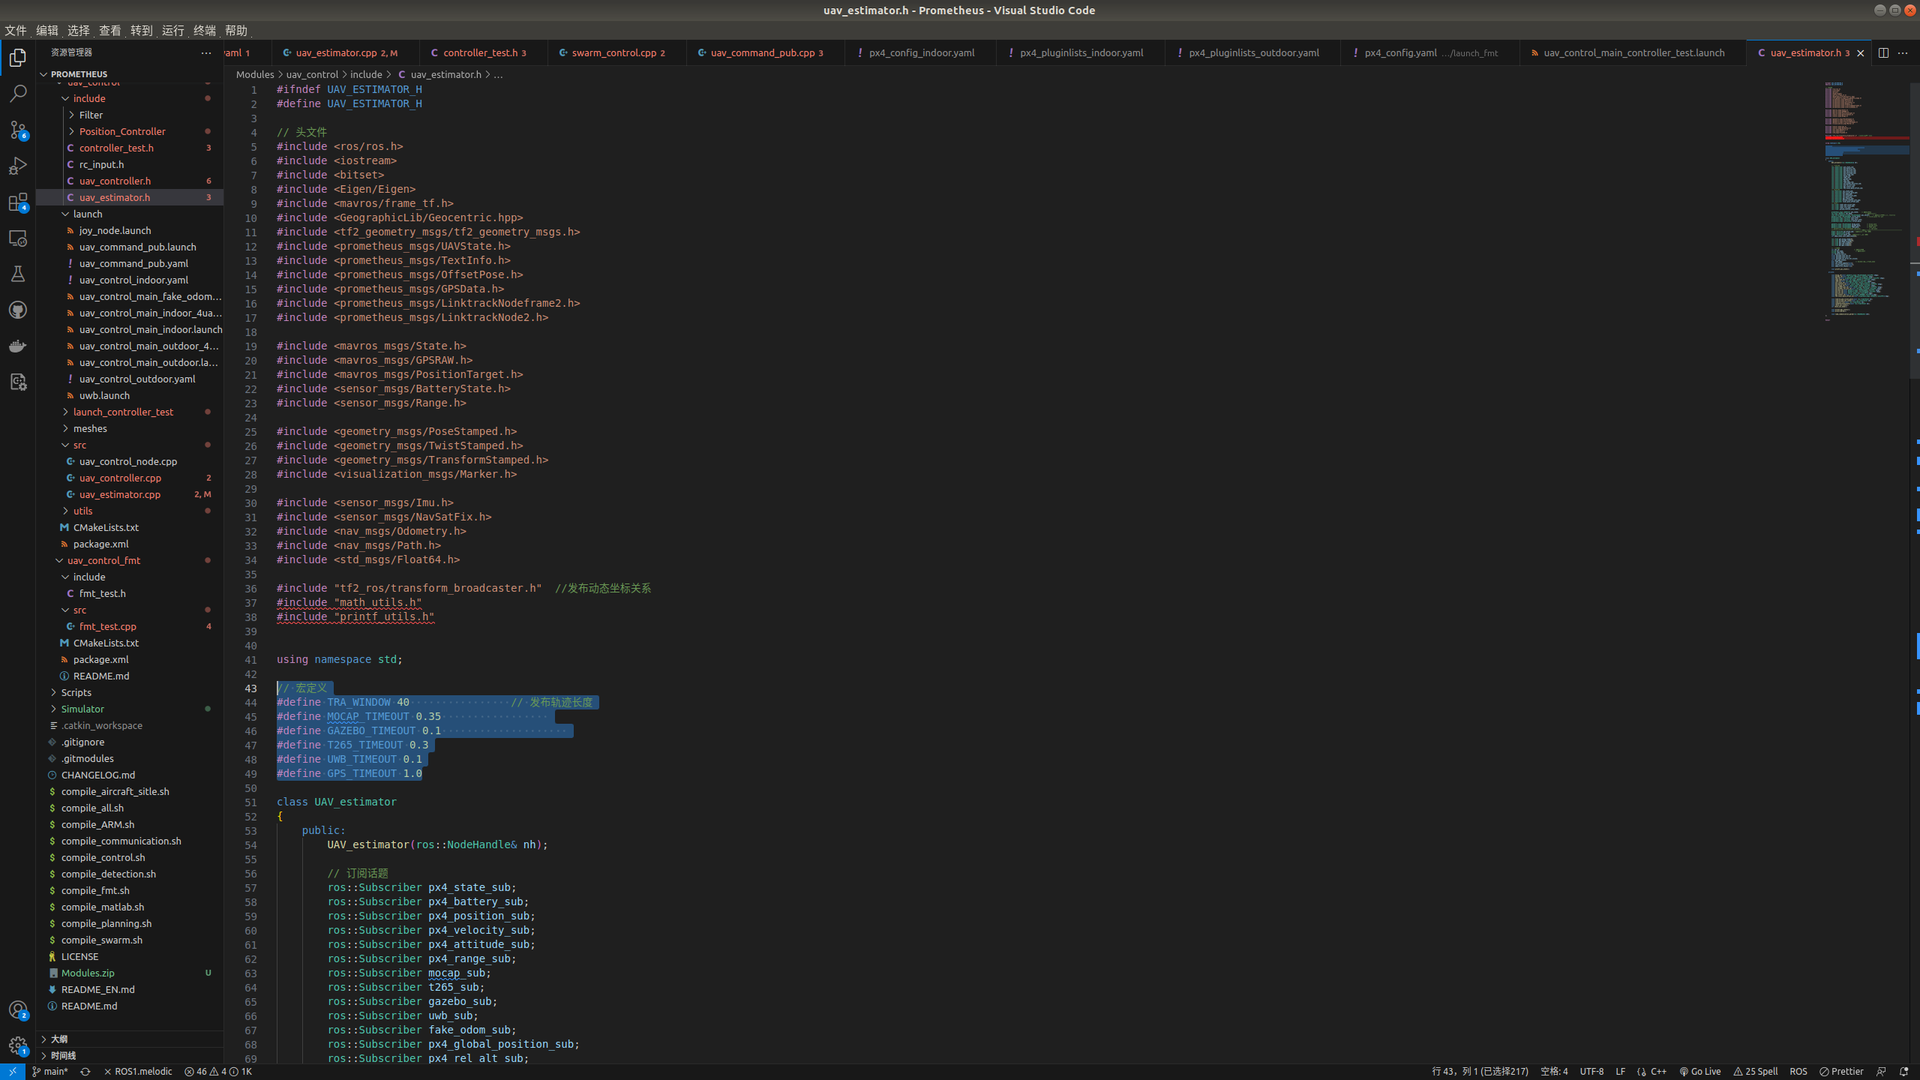
Task: Click the split editor right icon
Action: tap(1883, 53)
